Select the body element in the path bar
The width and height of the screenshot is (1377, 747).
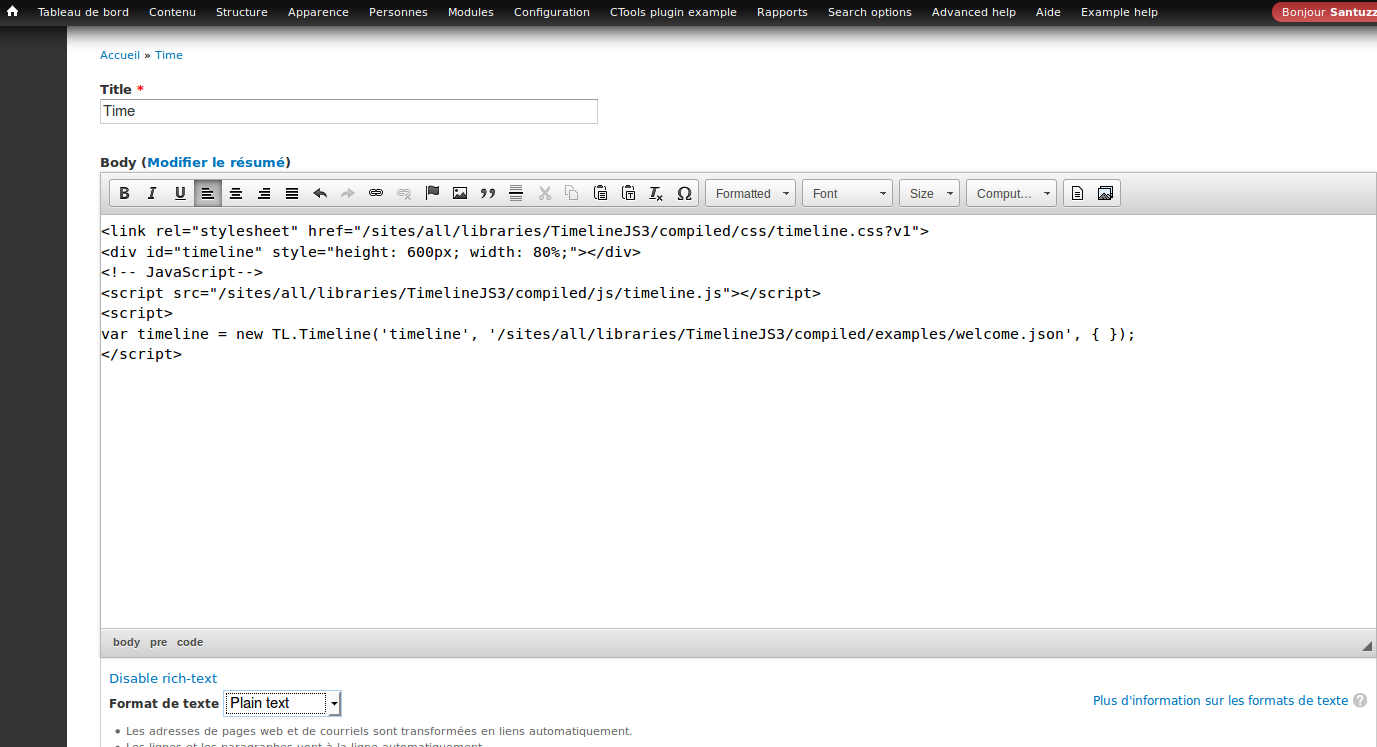tap(127, 642)
